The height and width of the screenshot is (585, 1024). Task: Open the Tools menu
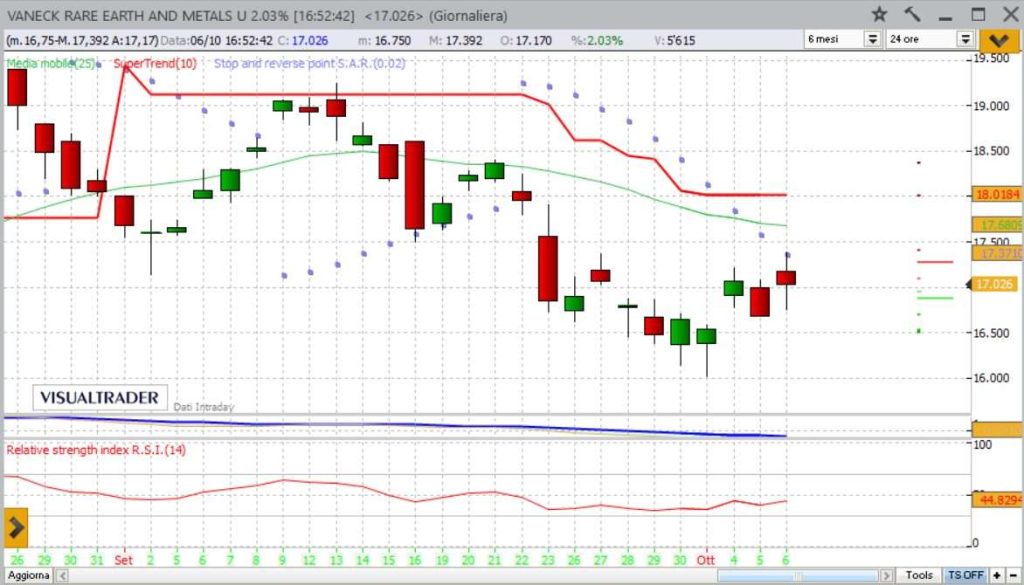tap(918, 575)
